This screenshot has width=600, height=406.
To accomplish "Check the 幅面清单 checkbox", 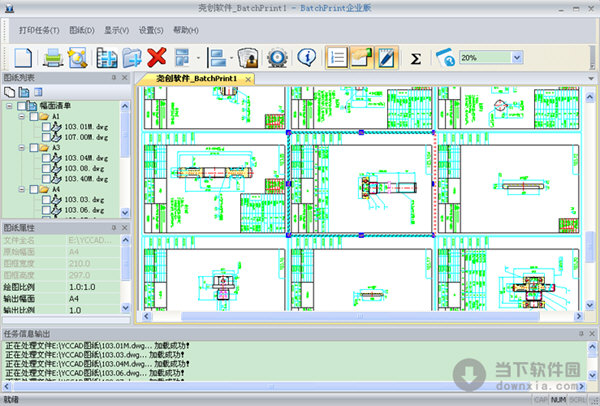I will pos(22,106).
